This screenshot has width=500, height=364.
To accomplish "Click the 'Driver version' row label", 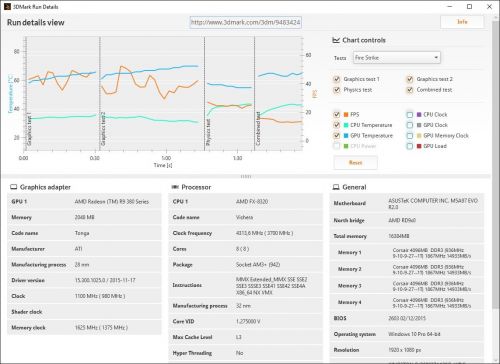I will click(28, 280).
